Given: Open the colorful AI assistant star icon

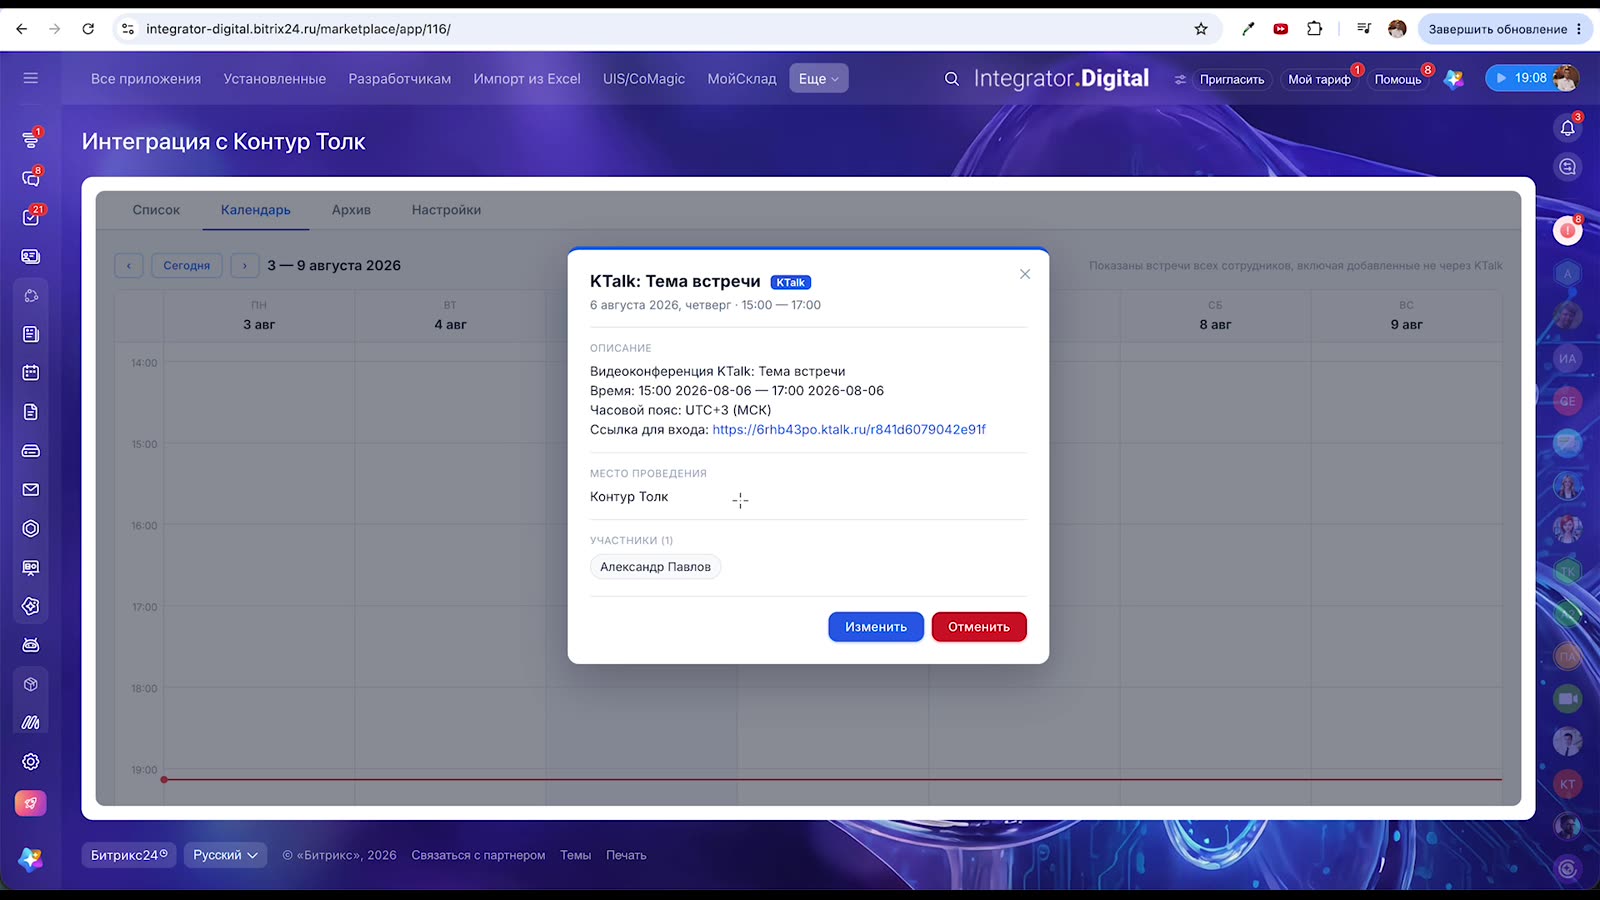Looking at the screenshot, I should click(1454, 79).
